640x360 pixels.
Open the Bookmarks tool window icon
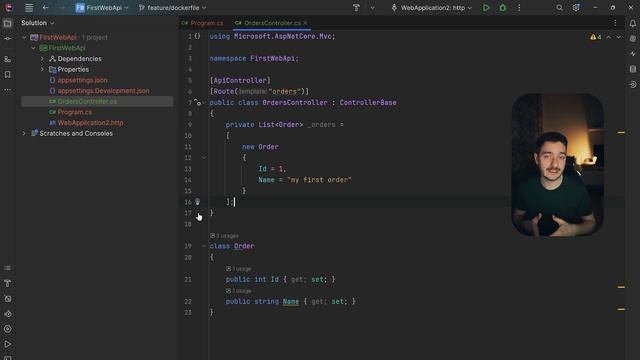pyautogui.click(x=7, y=75)
